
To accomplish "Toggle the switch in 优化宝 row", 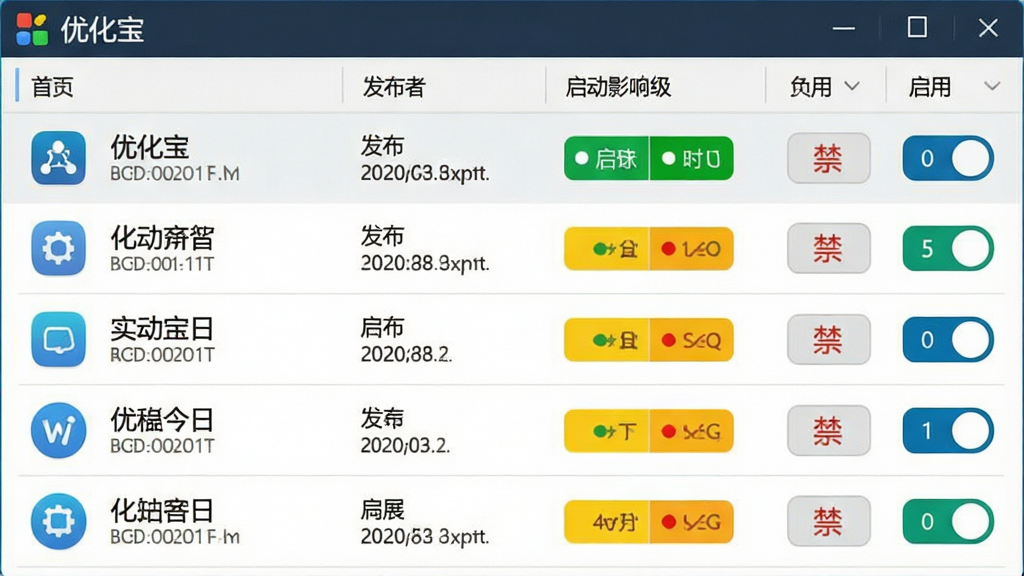I will (x=948, y=158).
